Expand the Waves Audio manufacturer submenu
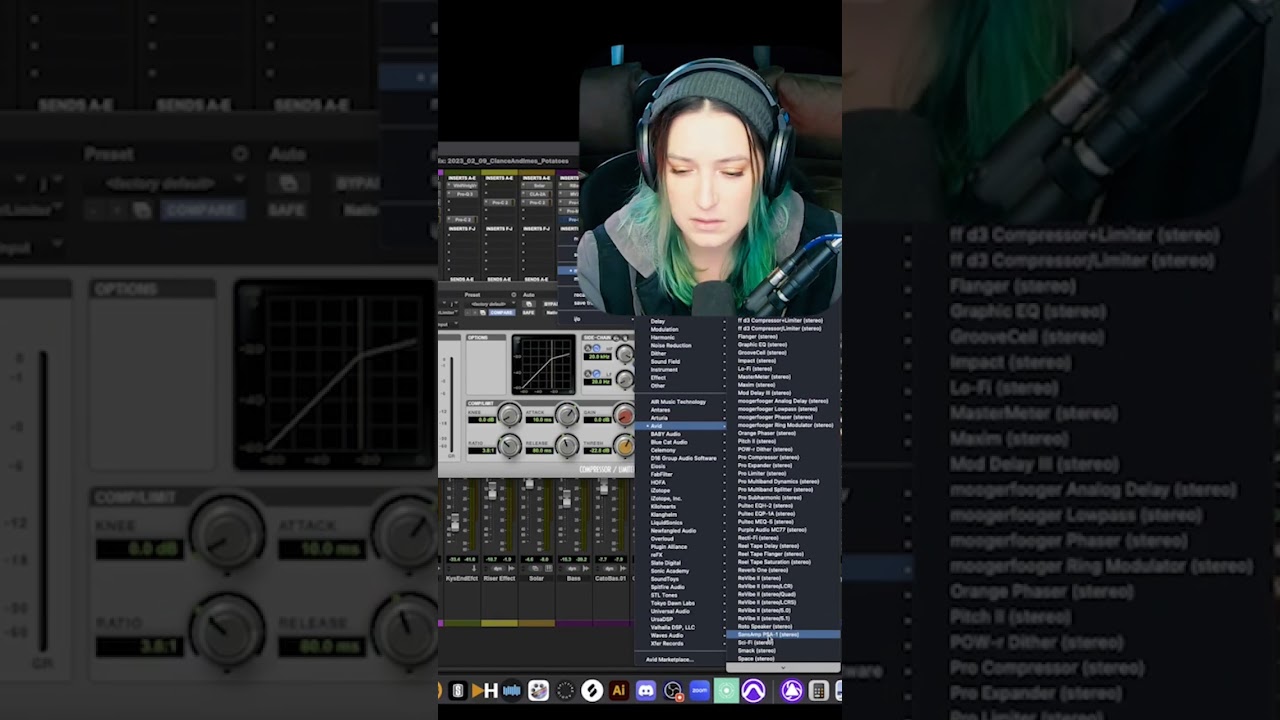The width and height of the screenshot is (1280, 720). [680, 635]
